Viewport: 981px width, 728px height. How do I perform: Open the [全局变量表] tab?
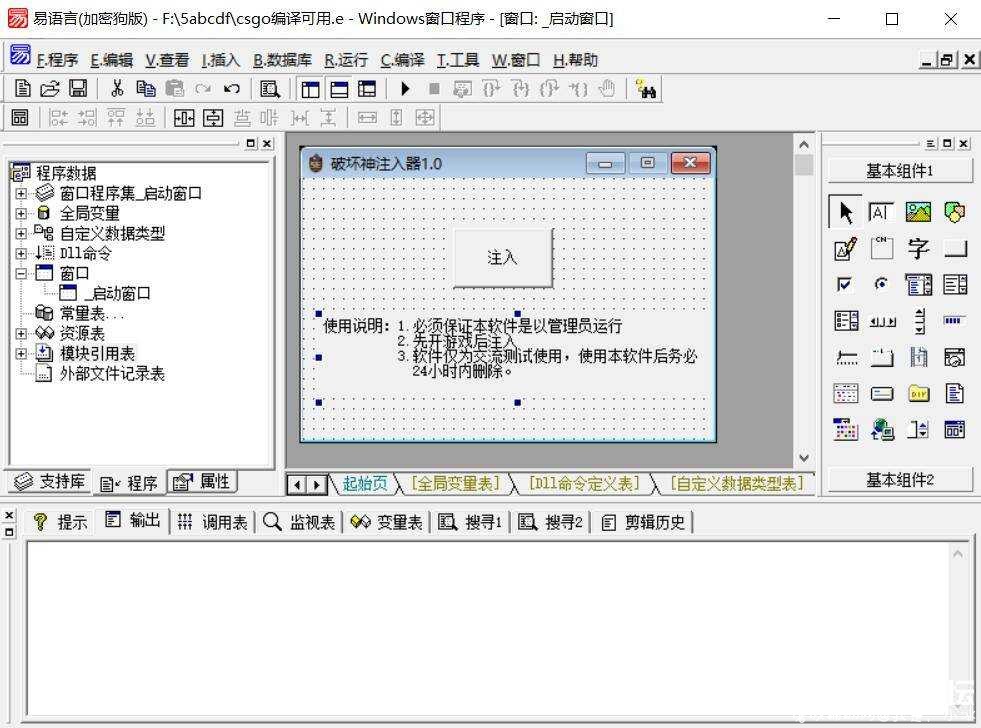456,483
